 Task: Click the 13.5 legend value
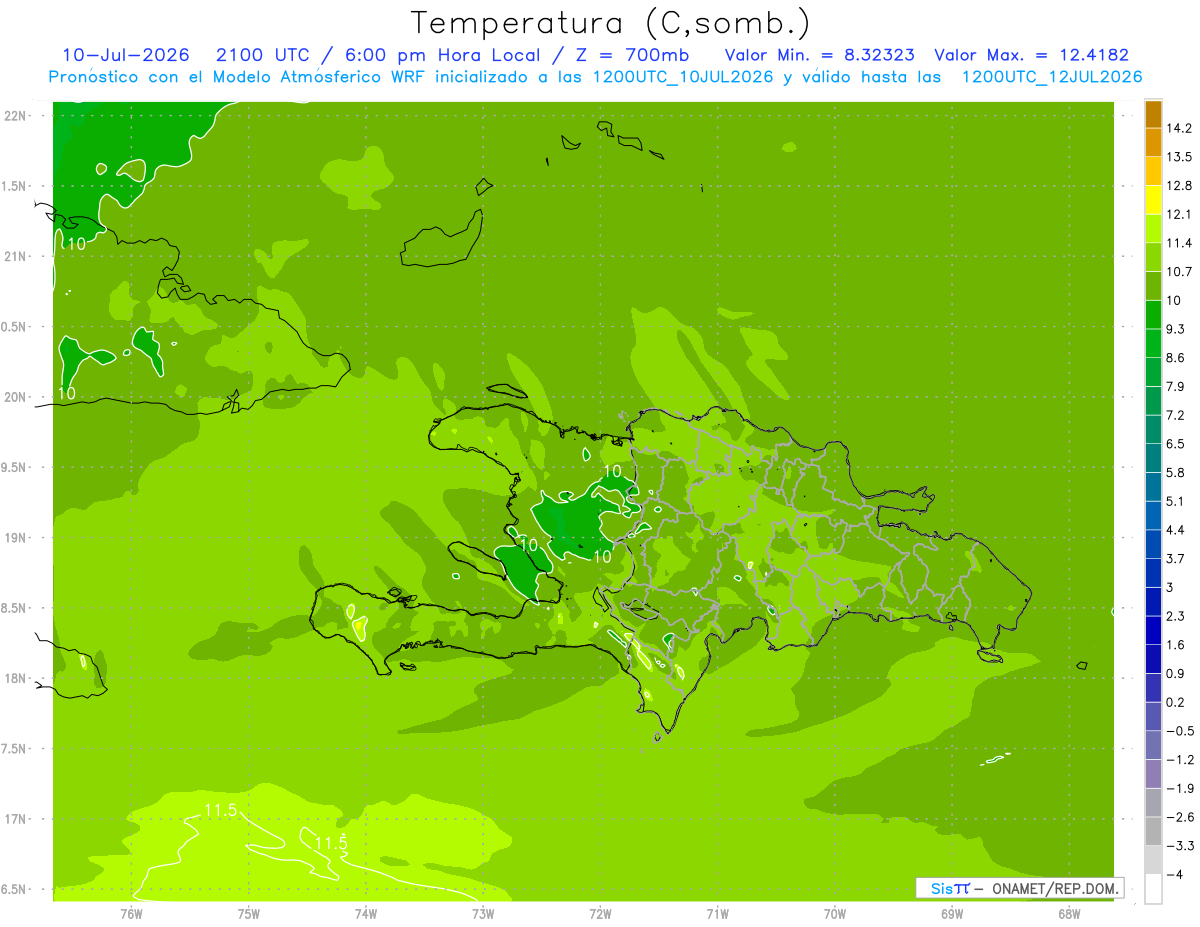pos(1180,157)
